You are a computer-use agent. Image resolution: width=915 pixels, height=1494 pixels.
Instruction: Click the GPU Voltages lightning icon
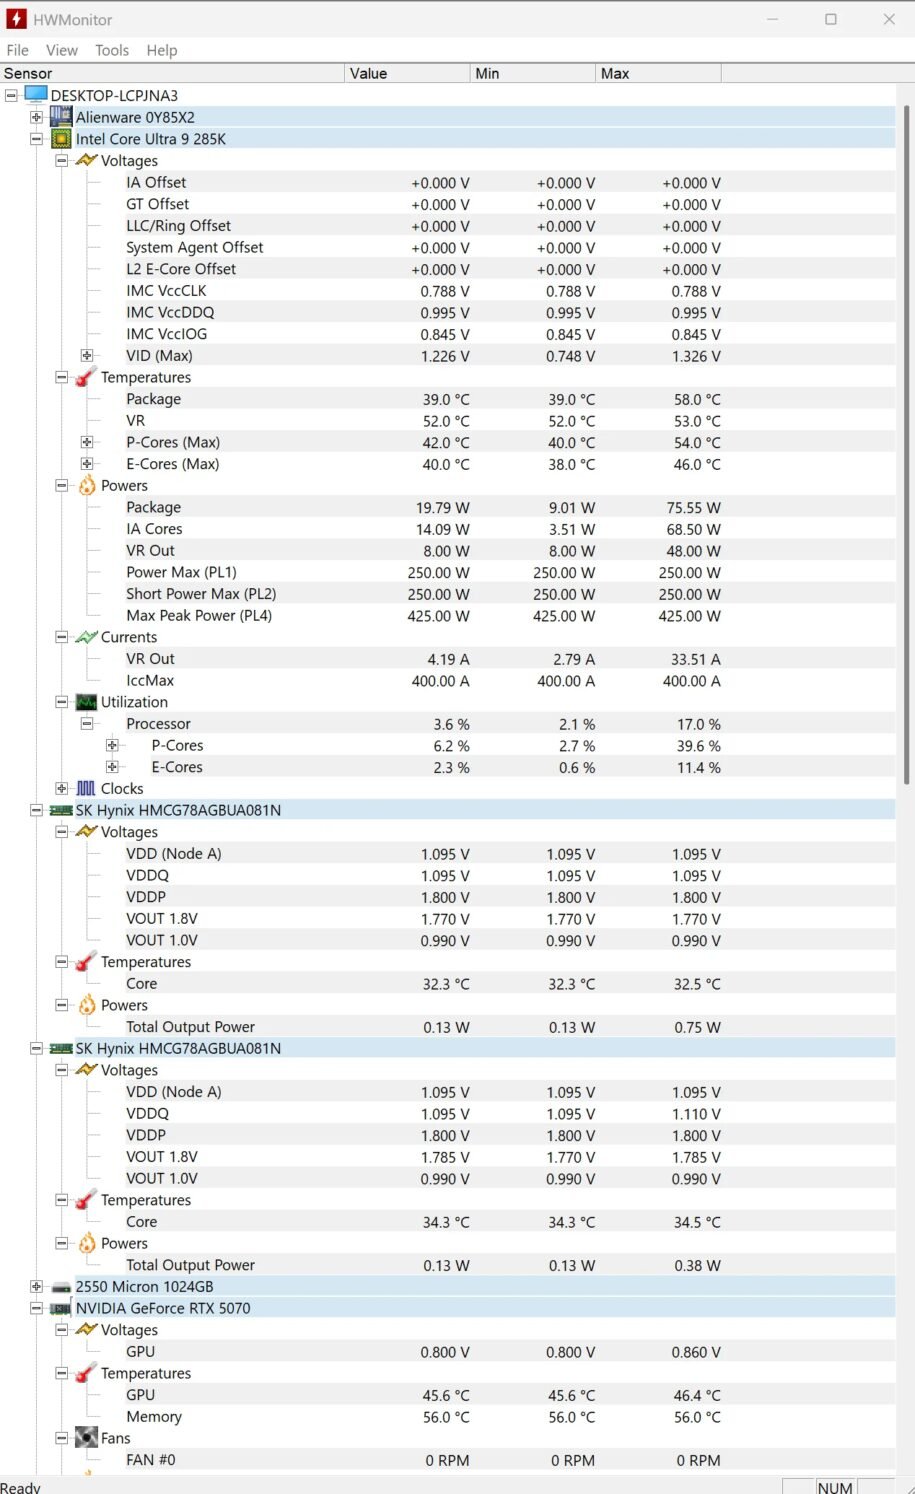click(87, 1330)
